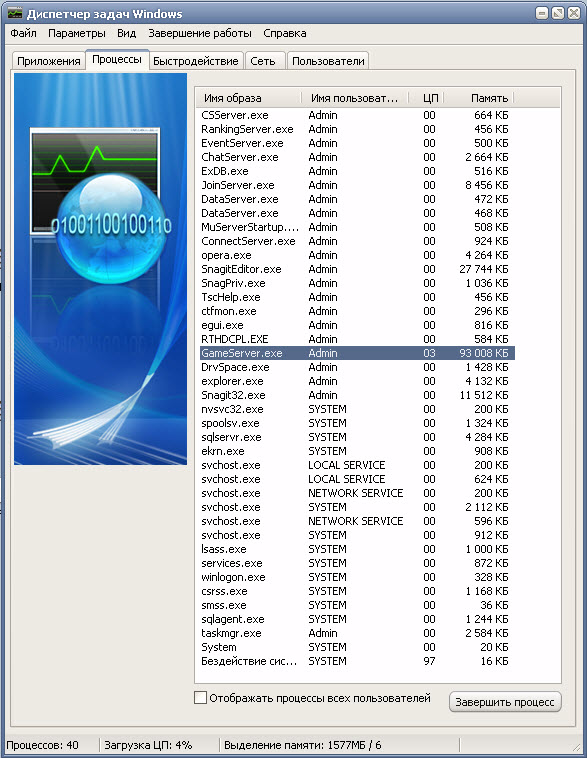Screen dimensions: 587x758
Task: Select svchost.exe NETWORK SERVICE row with 596 КБ
Action: click(x=357, y=522)
